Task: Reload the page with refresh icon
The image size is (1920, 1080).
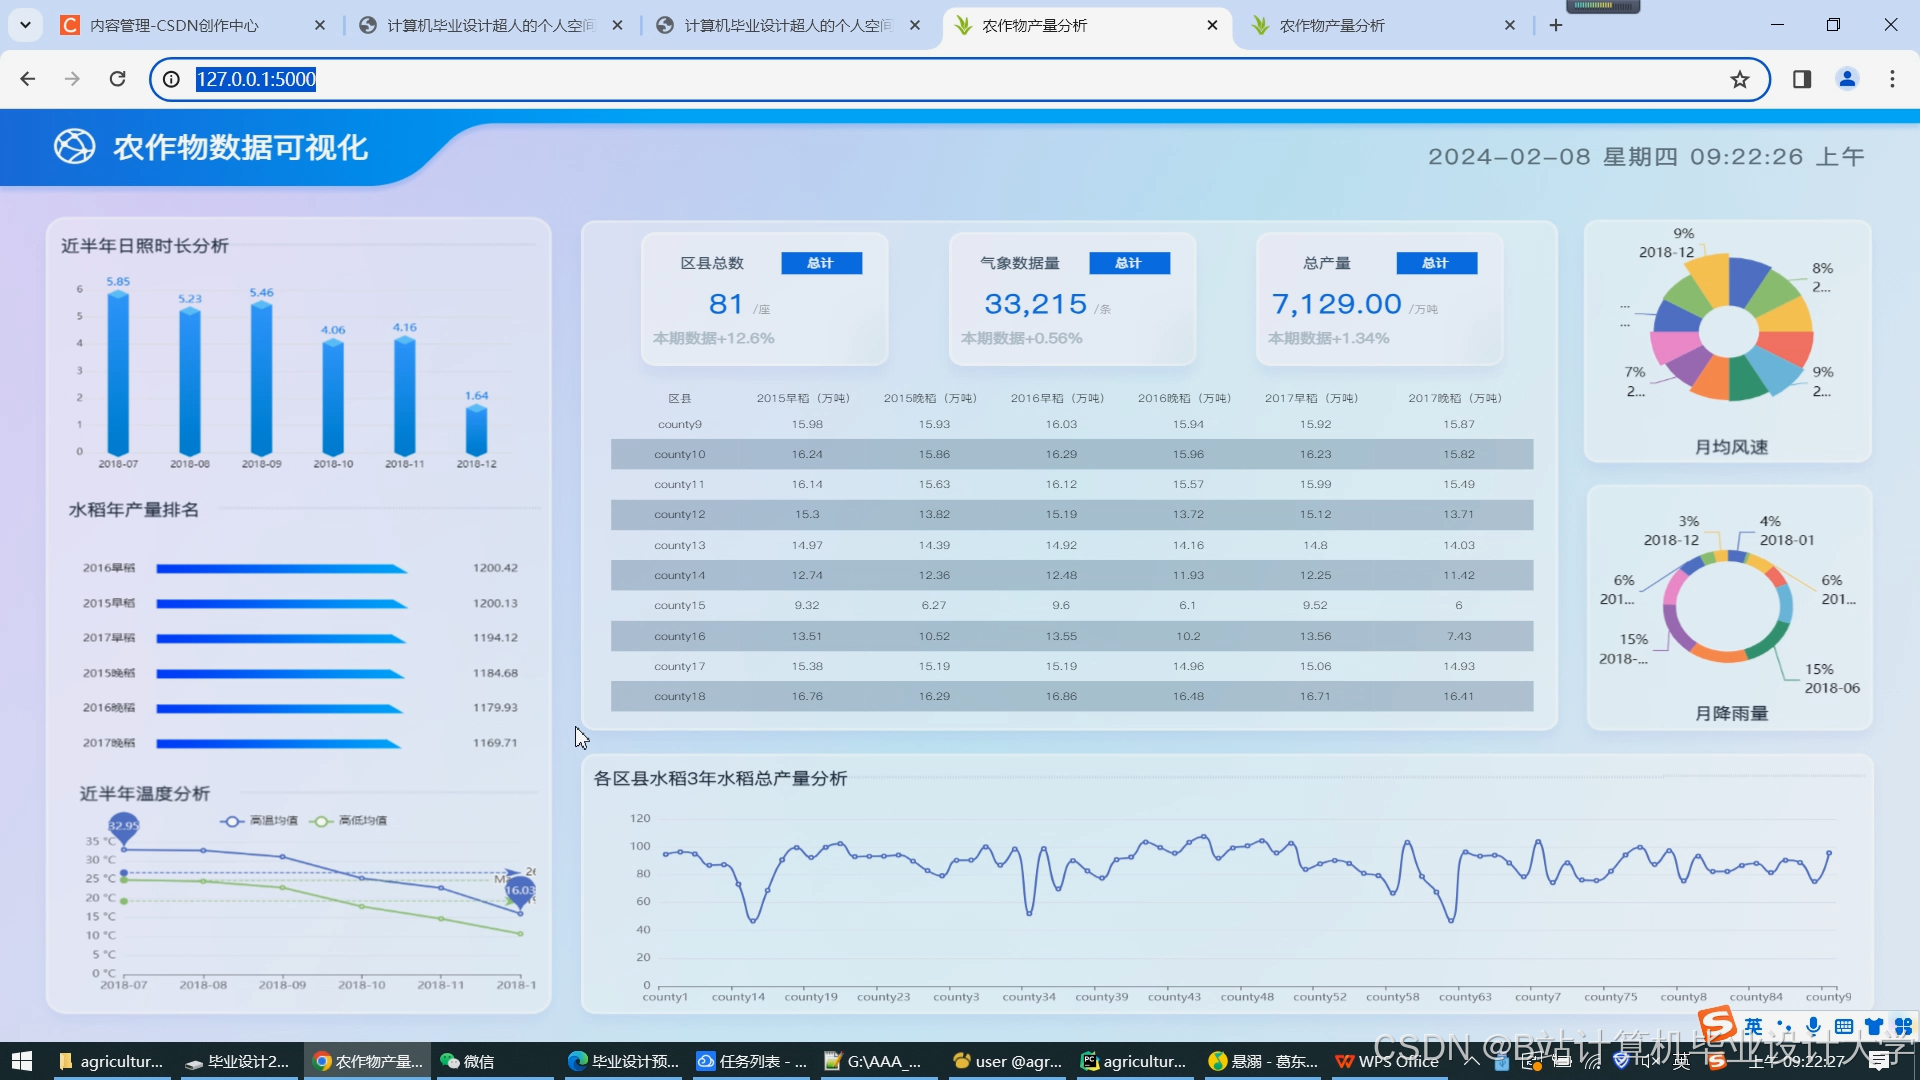Action: (x=117, y=79)
